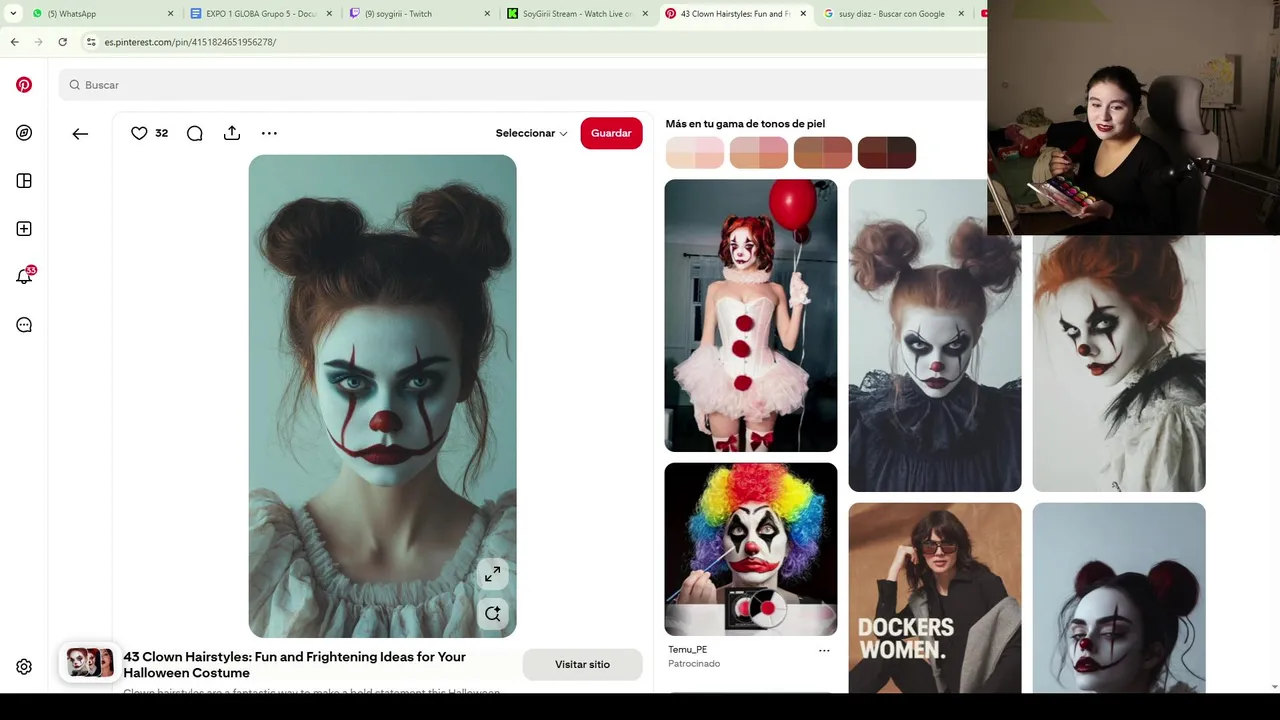This screenshot has width=1280, height=720.
Task: Open the red balloon clown costume pin
Action: pyautogui.click(x=751, y=315)
